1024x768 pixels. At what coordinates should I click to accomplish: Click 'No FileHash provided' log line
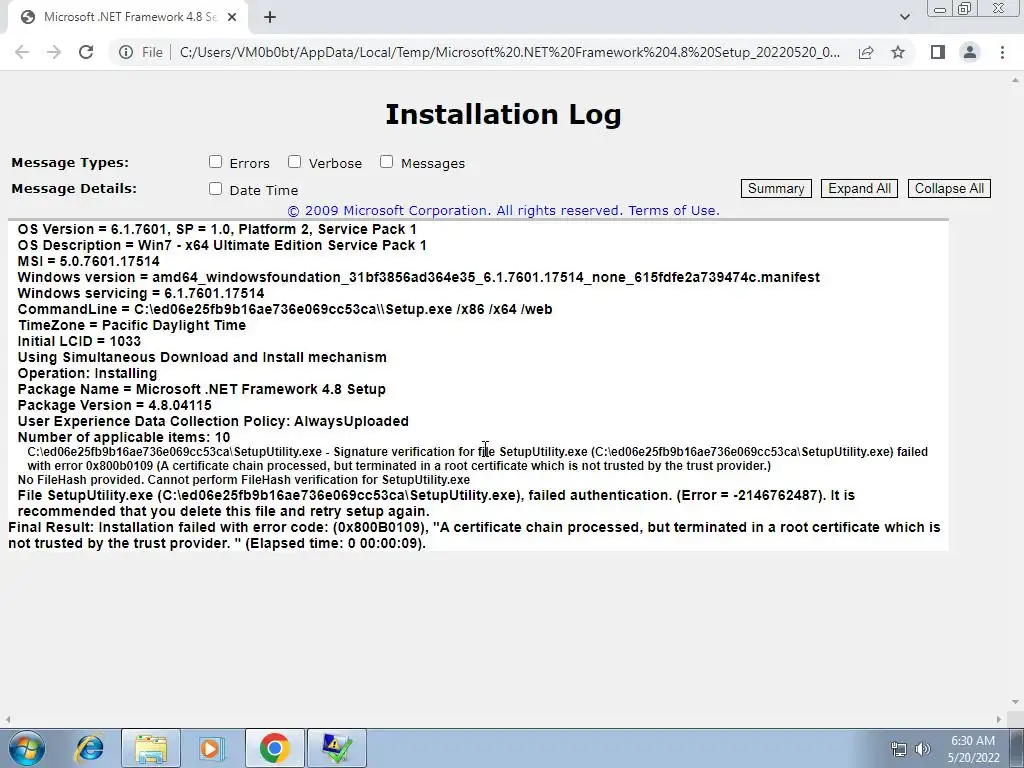click(x=244, y=480)
